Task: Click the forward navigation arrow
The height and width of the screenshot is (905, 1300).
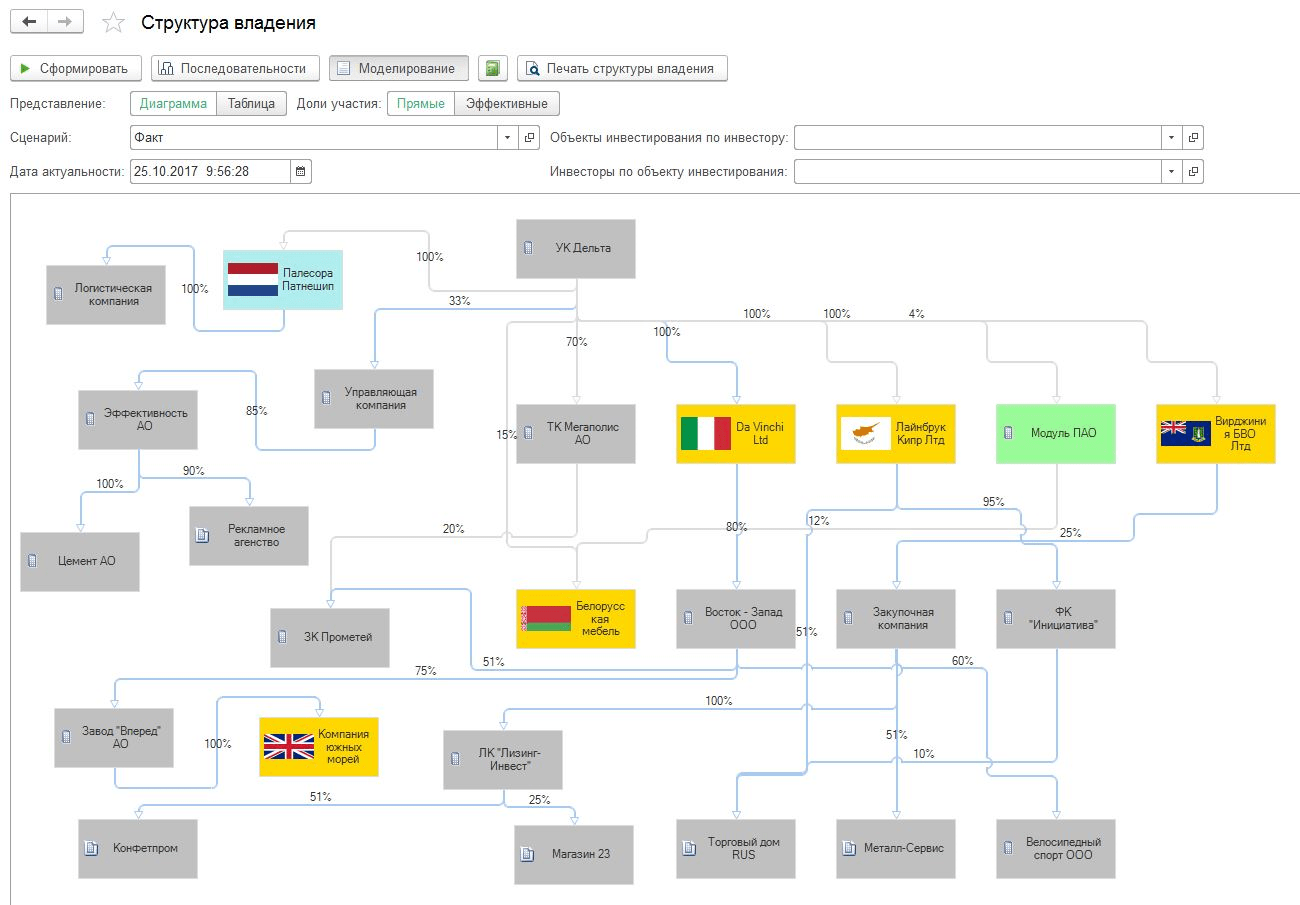Action: [65, 21]
